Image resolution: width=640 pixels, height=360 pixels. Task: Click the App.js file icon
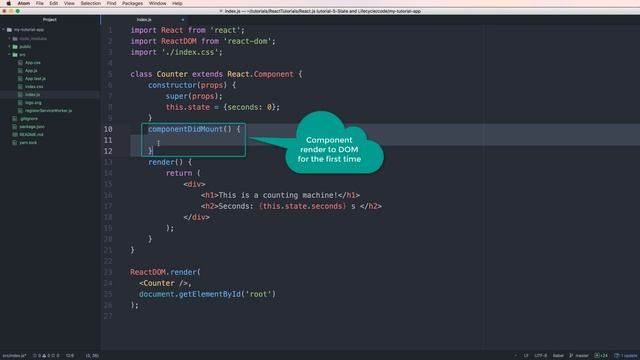pyautogui.click(x=20, y=71)
